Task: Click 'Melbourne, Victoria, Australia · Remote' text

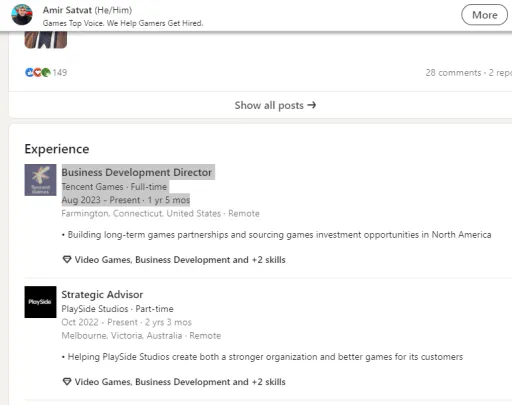Action: tap(141, 335)
